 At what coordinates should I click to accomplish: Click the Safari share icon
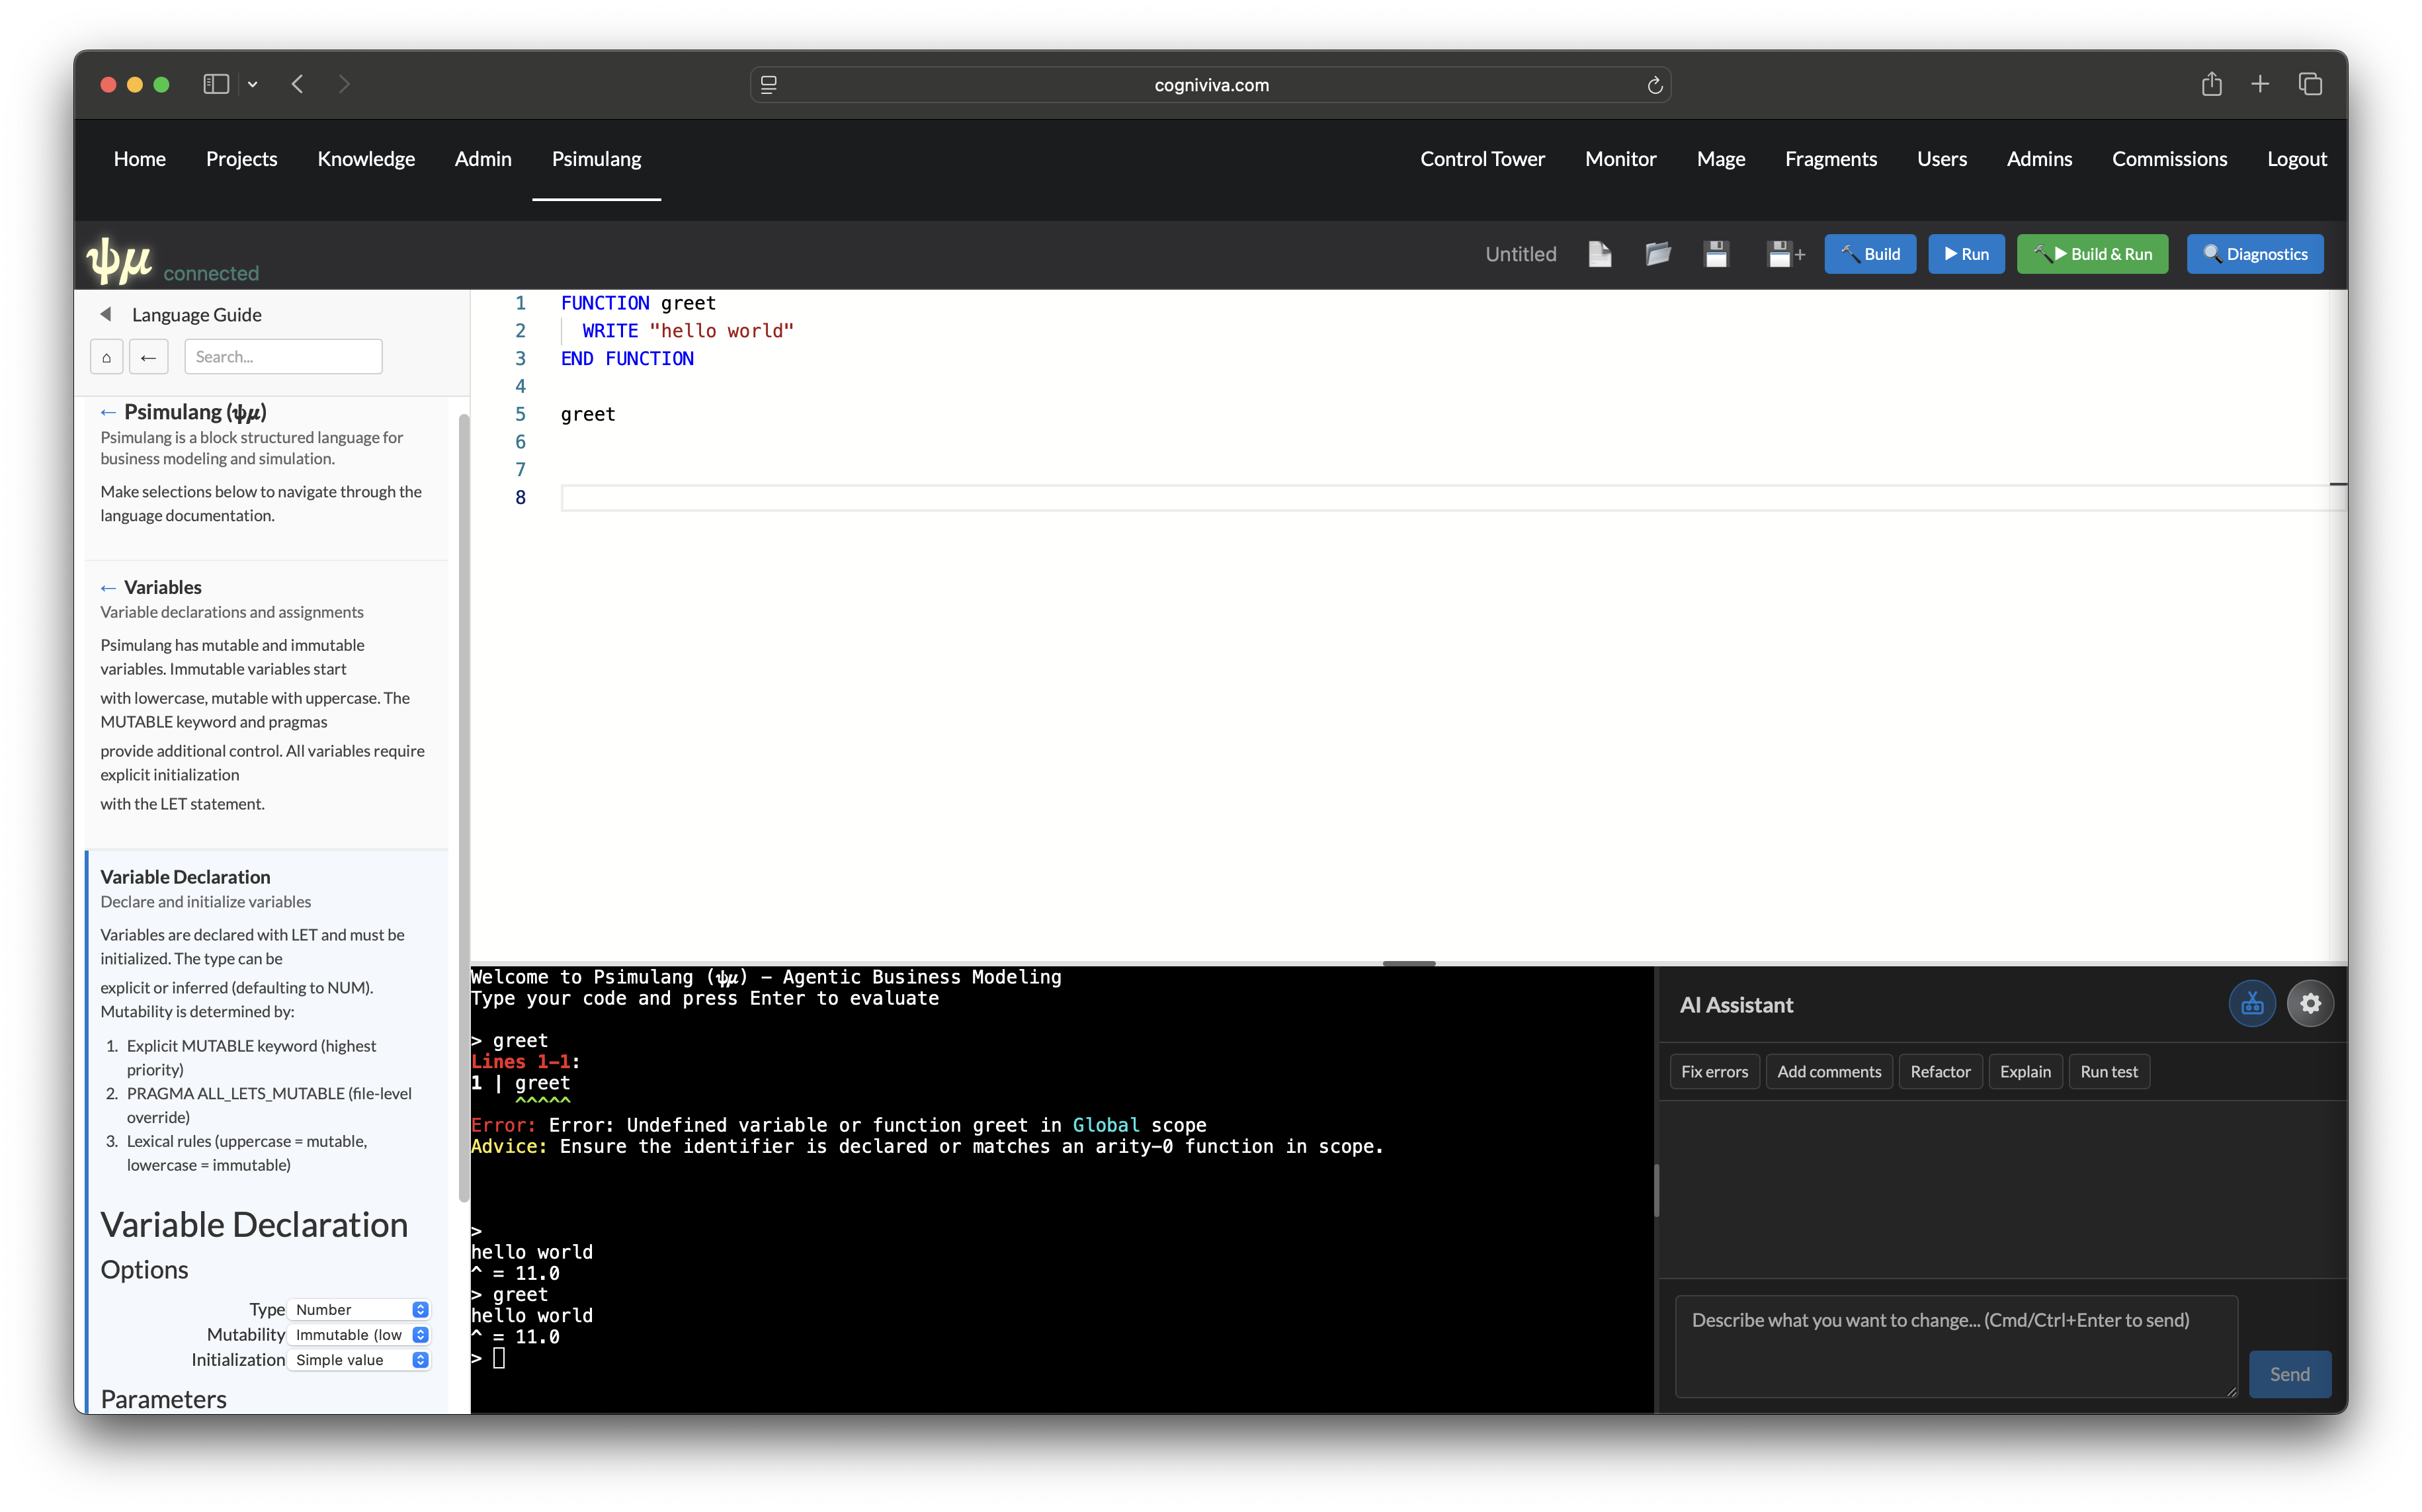2212,84
